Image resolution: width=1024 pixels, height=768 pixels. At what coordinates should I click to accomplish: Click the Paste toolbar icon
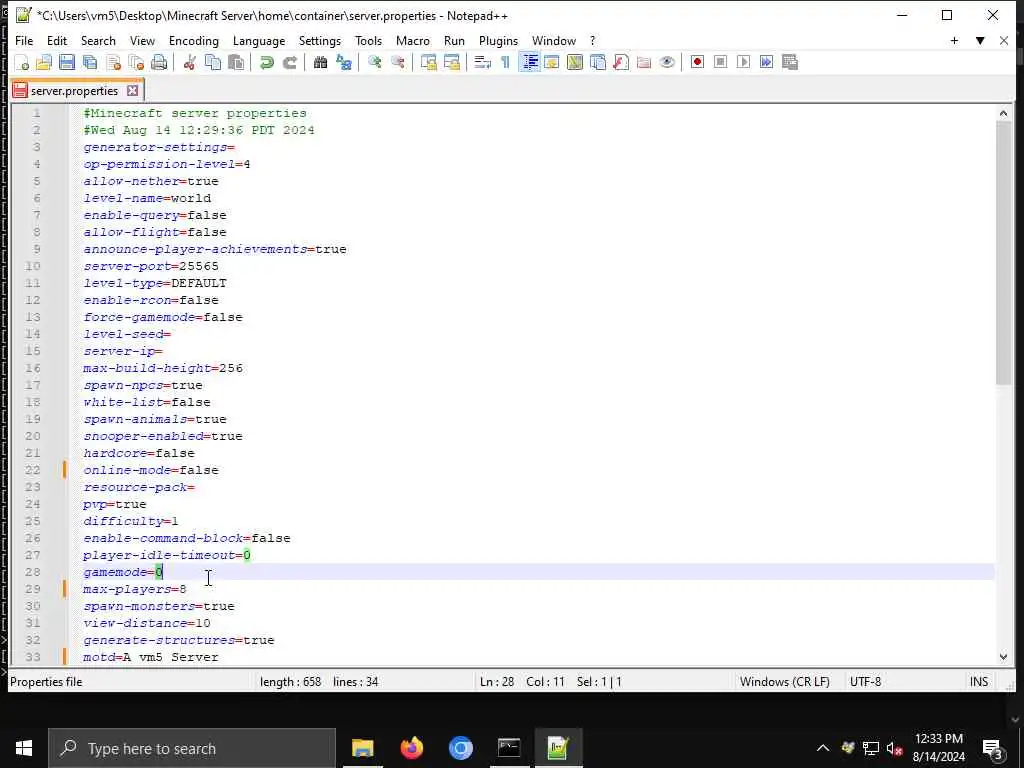point(236,62)
